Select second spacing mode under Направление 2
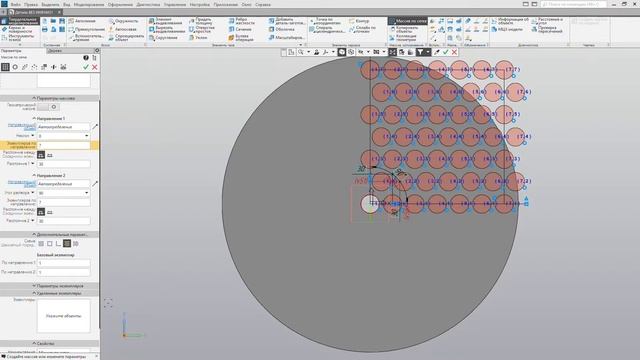The height and width of the screenshot is (360, 640). (x=50, y=212)
